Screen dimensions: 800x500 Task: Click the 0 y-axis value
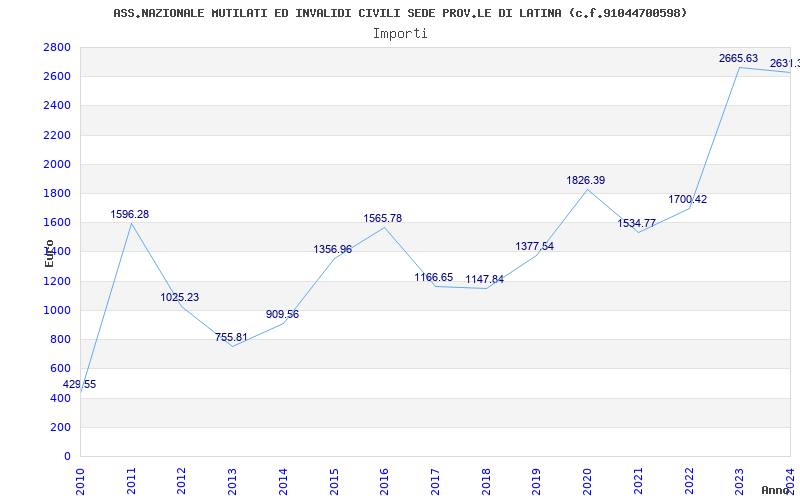click(67, 456)
